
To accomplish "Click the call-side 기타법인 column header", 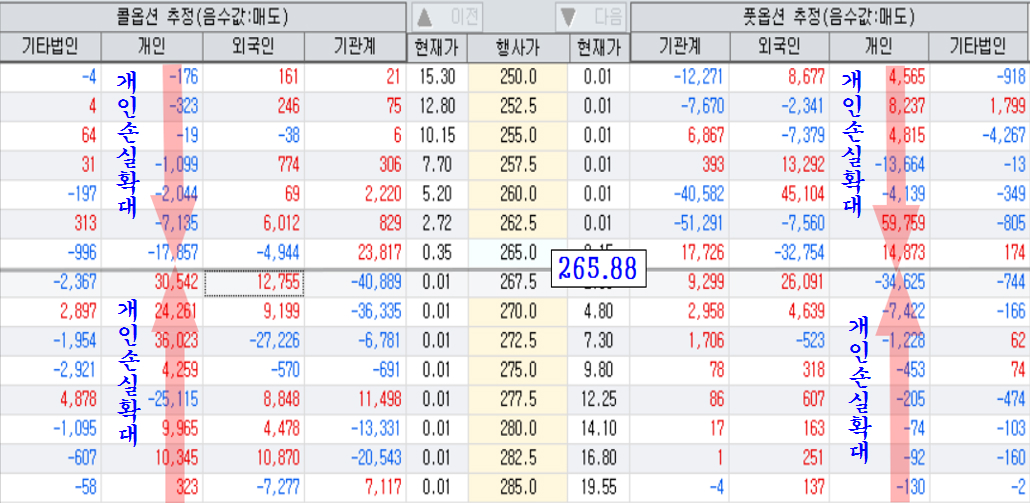I will click(x=50, y=47).
